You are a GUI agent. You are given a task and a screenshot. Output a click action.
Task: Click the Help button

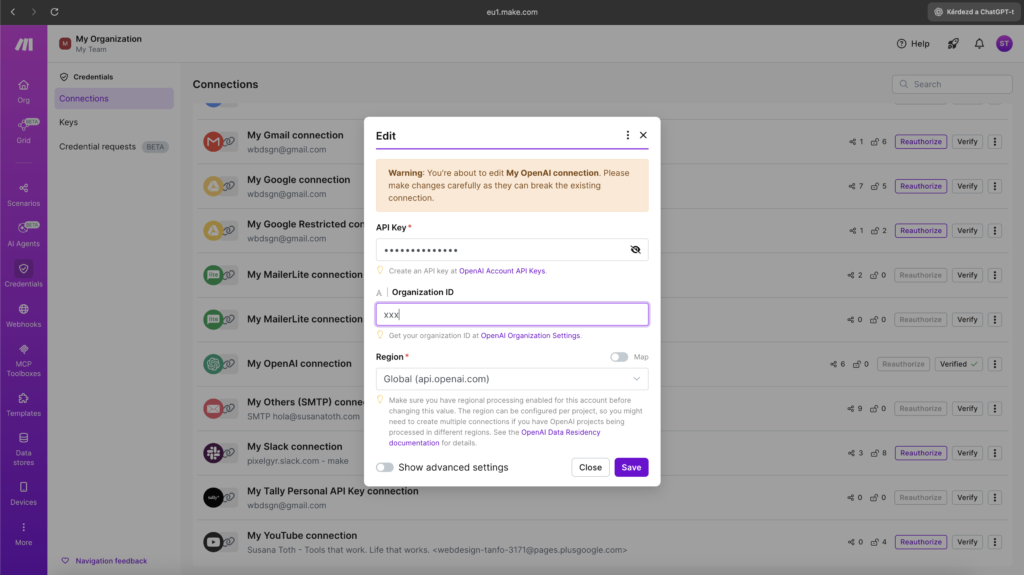pyautogui.click(x=913, y=44)
